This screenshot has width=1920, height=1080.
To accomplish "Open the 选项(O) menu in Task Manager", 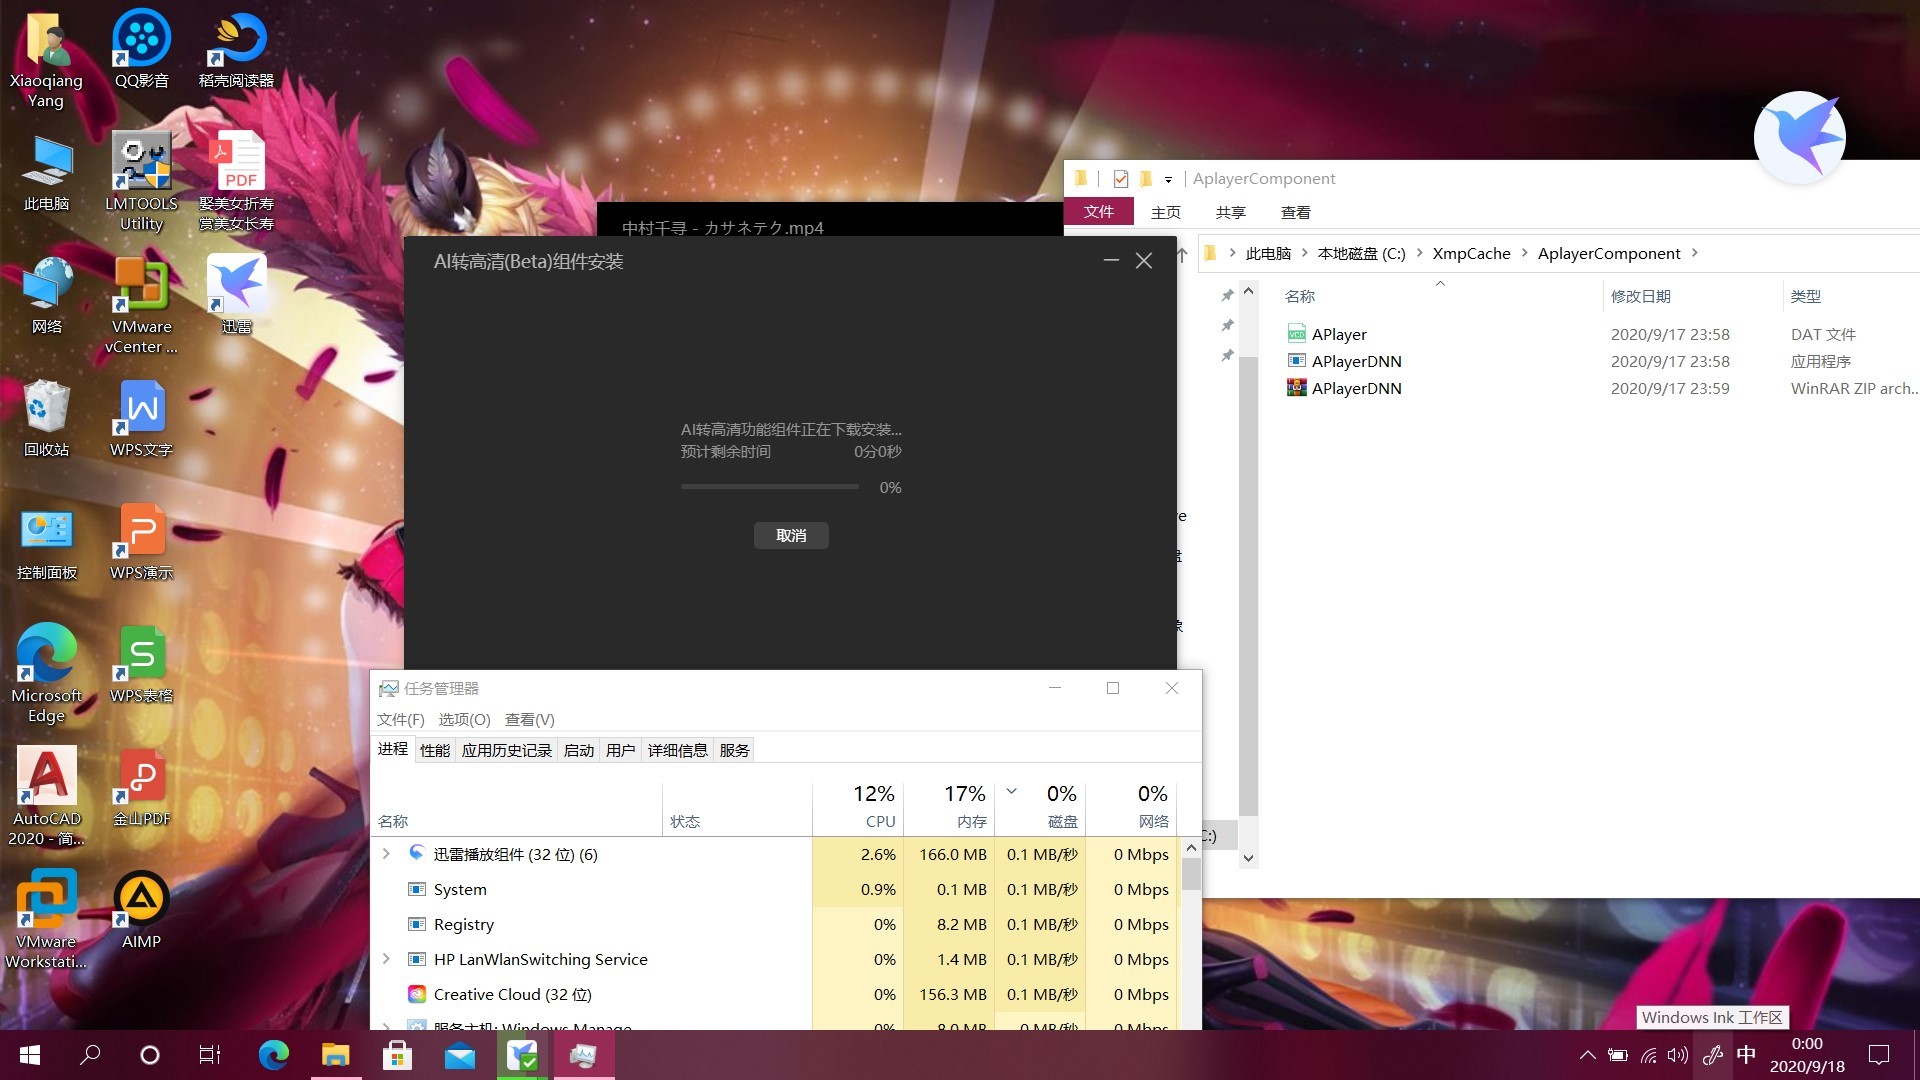I will (x=464, y=719).
